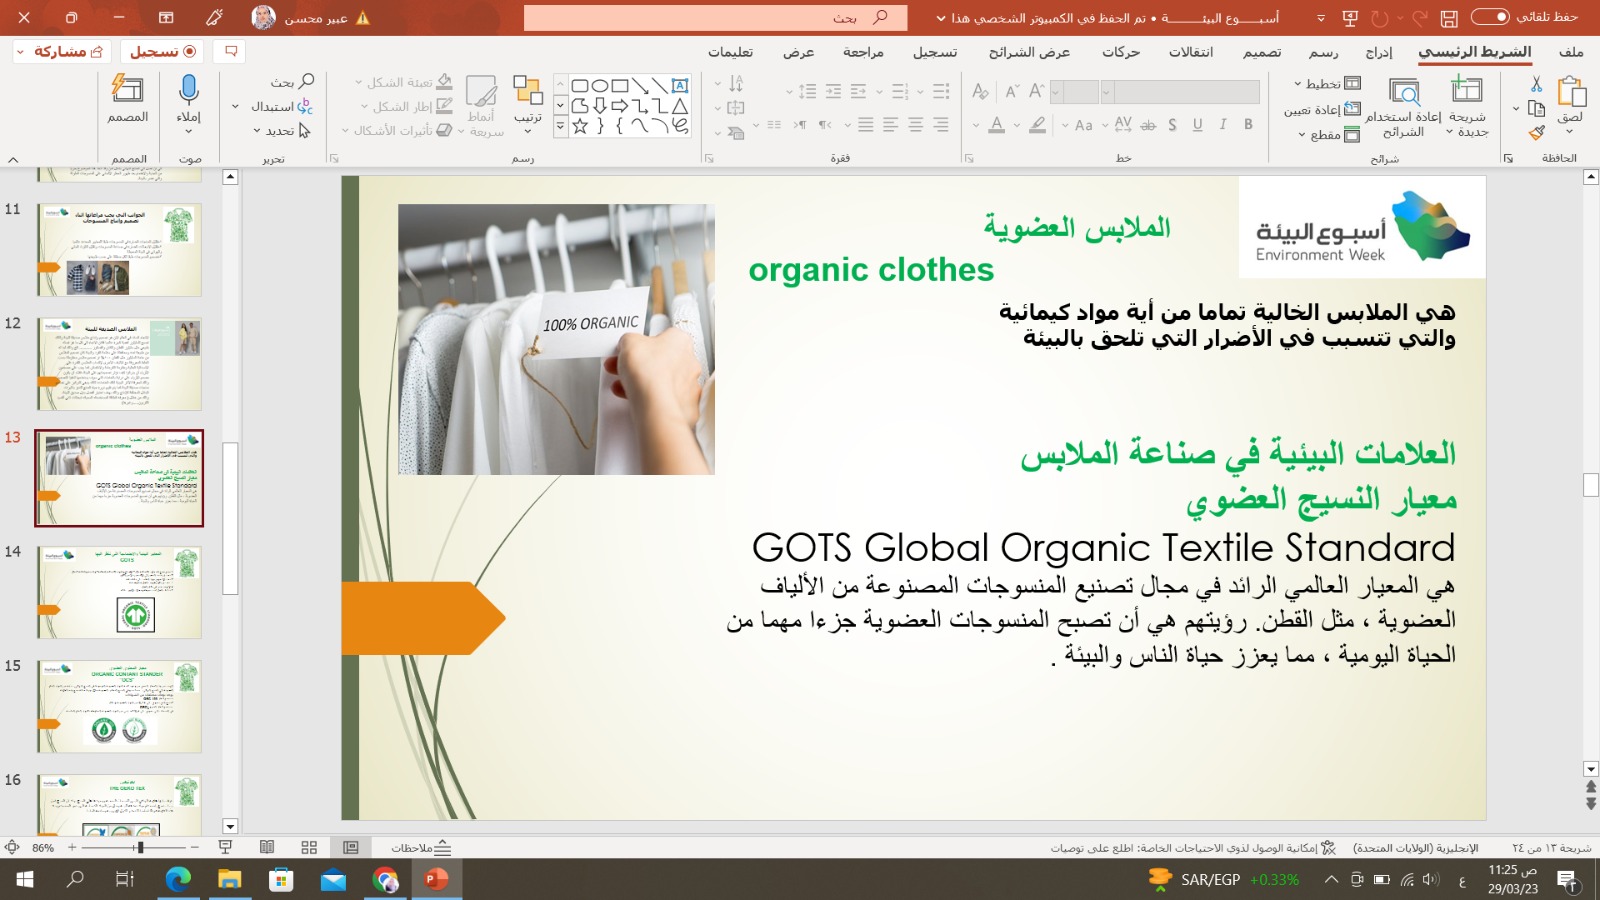The height and width of the screenshot is (900, 1600).
Task: Toggle the AutoSave (حفظ تلقائي) switch
Action: pyautogui.click(x=1490, y=17)
